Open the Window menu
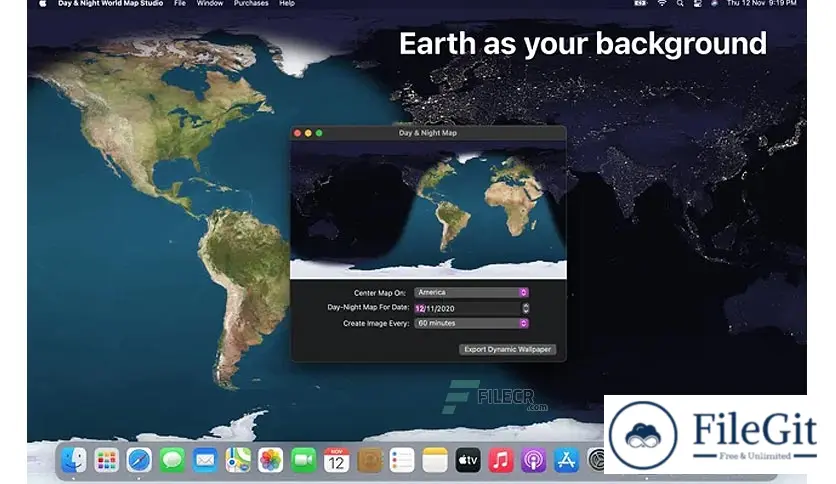 tap(210, 3)
